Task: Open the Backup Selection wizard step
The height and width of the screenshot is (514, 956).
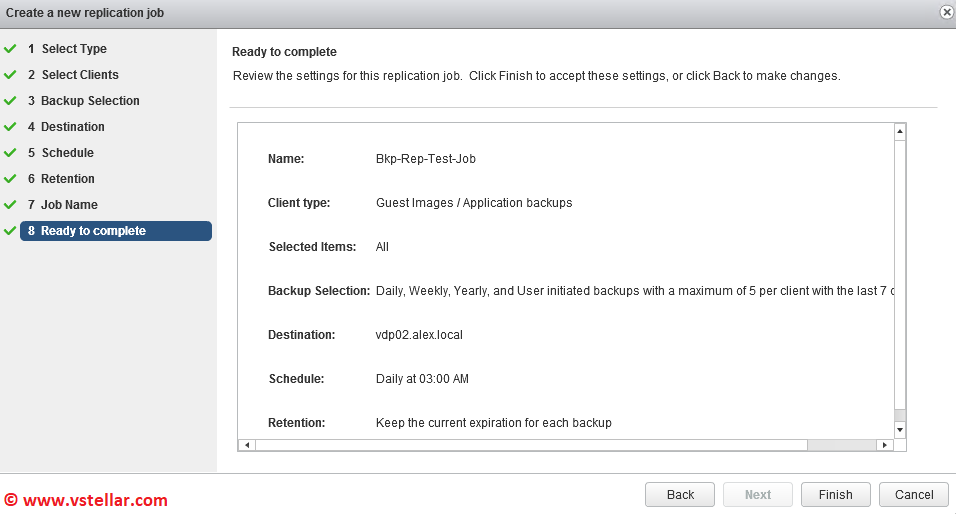Action: tap(90, 101)
